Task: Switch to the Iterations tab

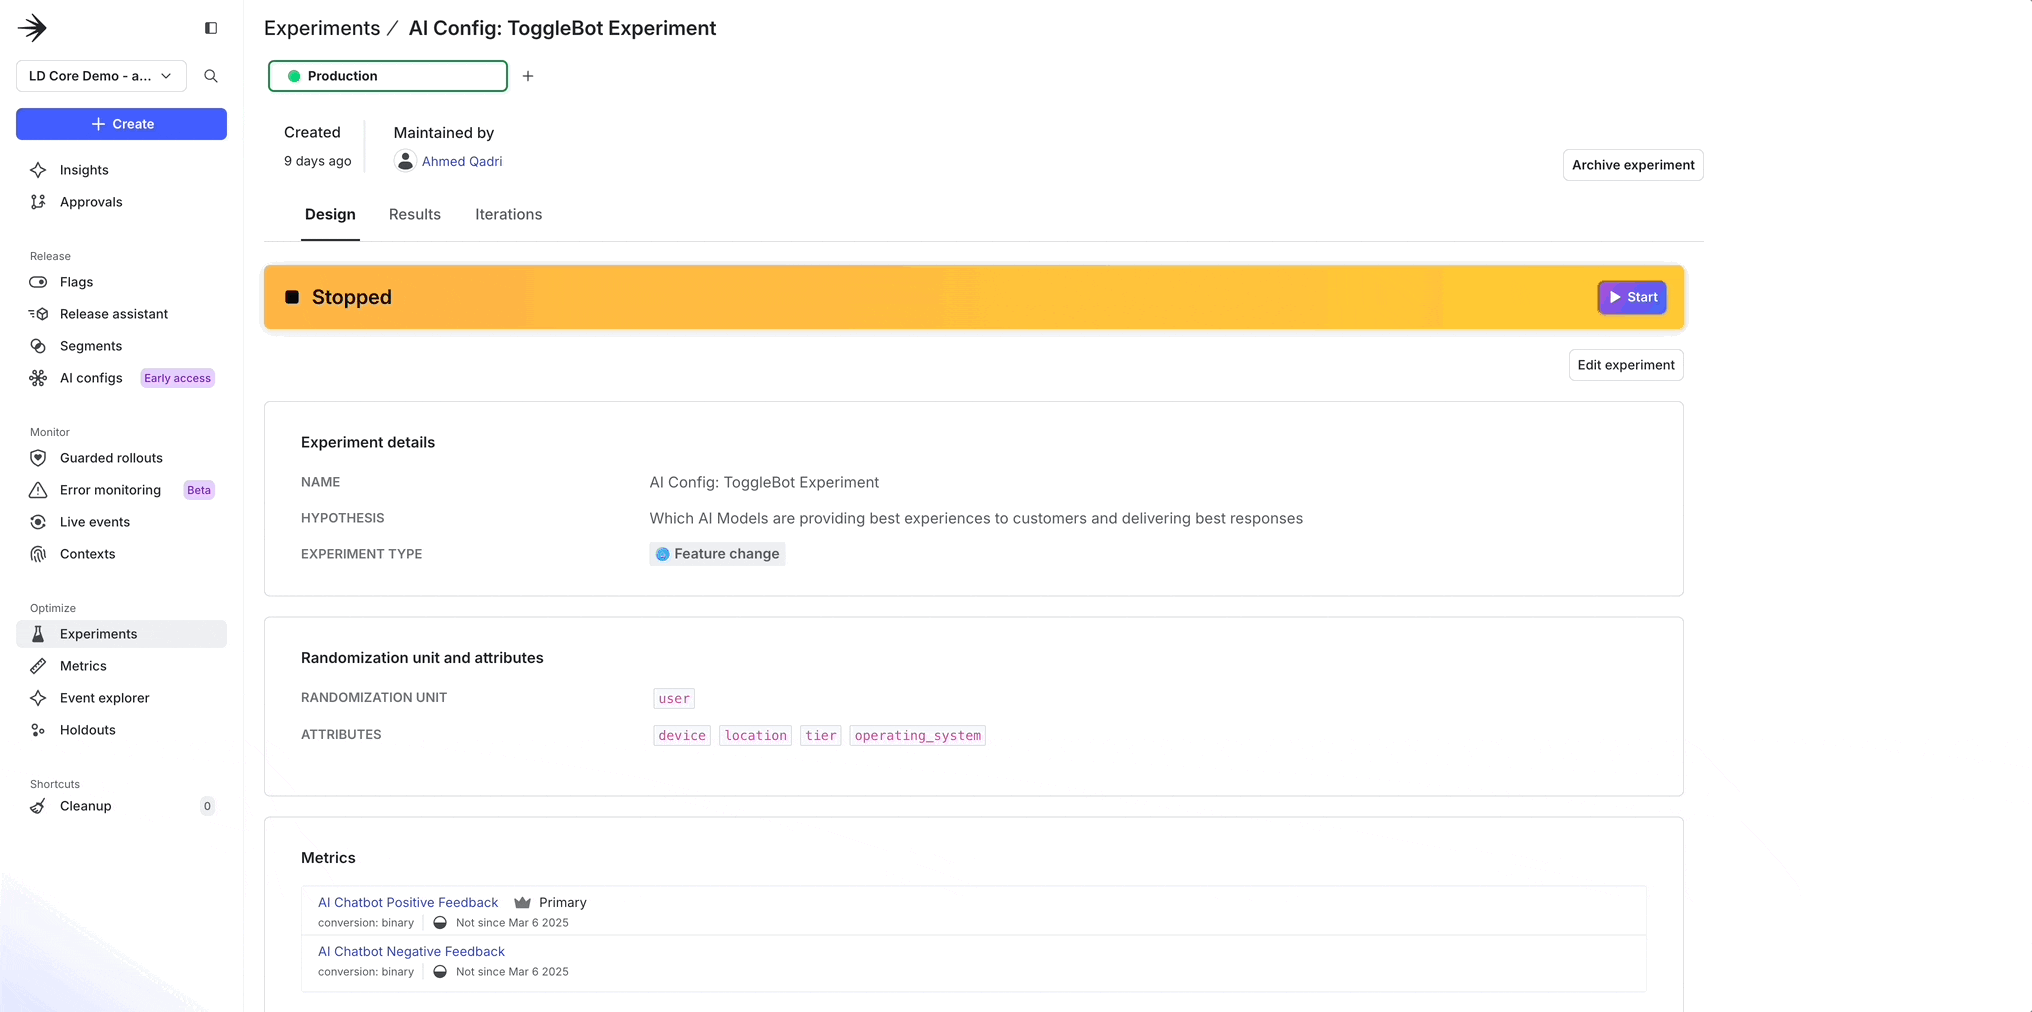Action: coord(508,214)
